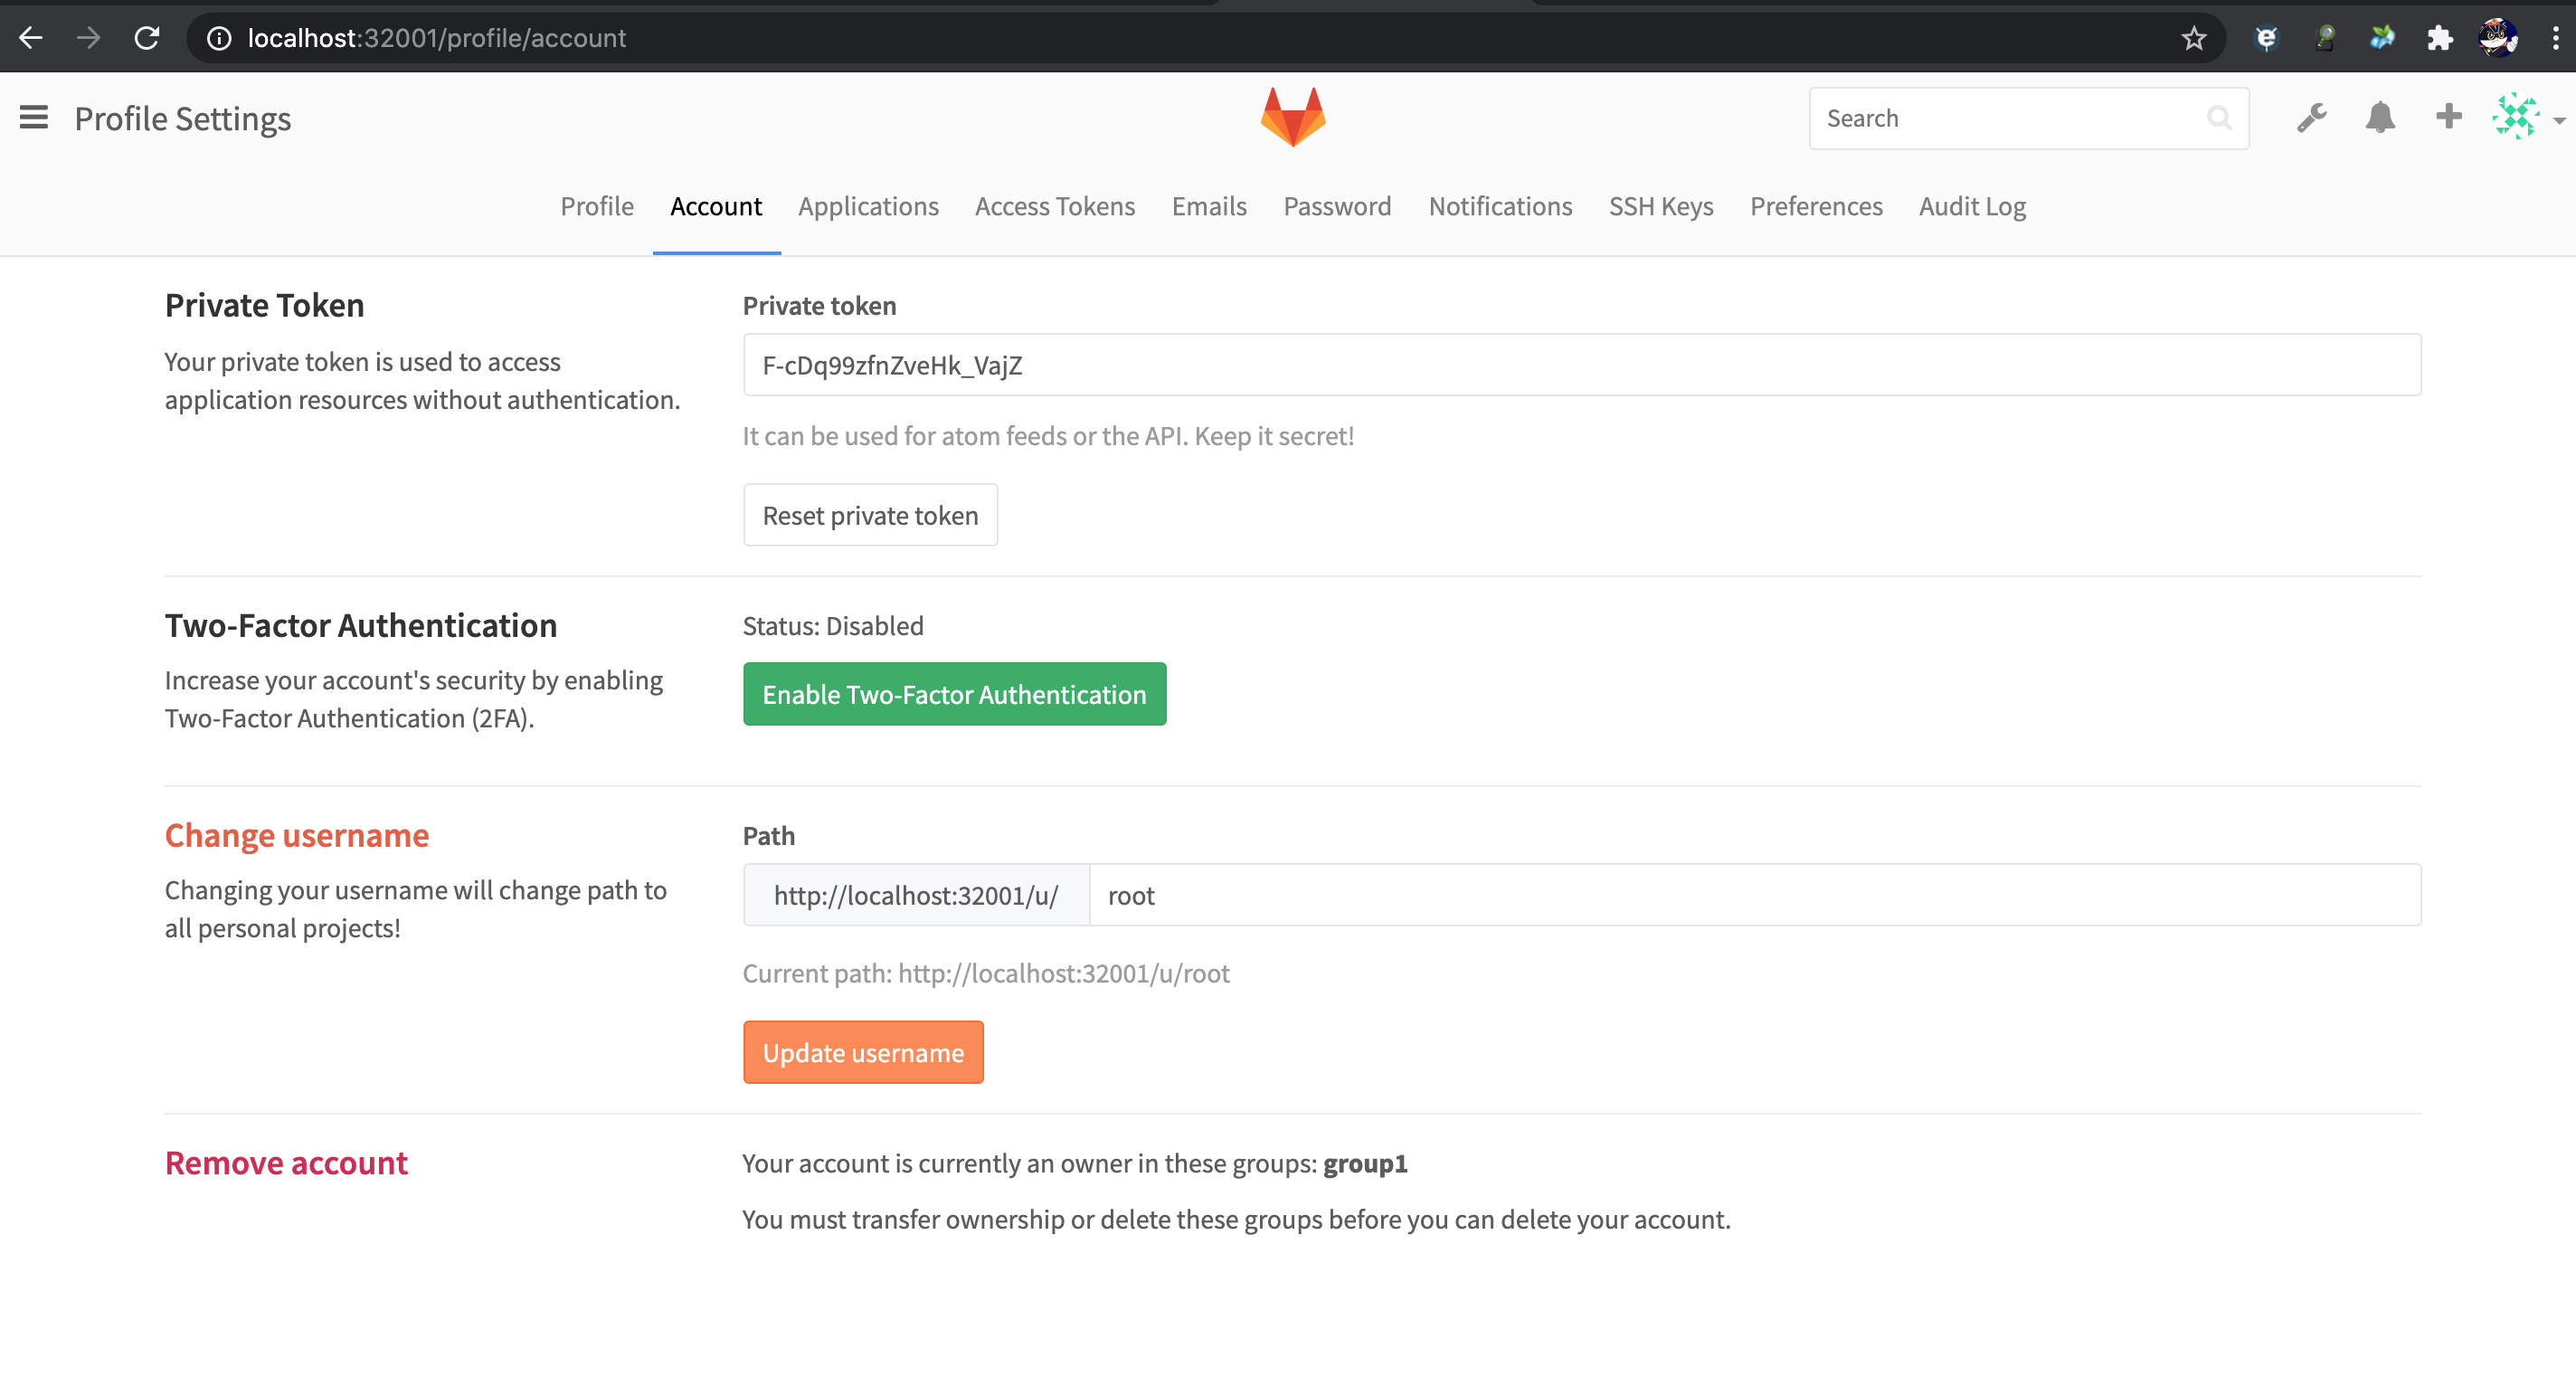Open user avatar dropdown menu
The width and height of the screenshot is (2576, 1377).
click(x=2527, y=118)
